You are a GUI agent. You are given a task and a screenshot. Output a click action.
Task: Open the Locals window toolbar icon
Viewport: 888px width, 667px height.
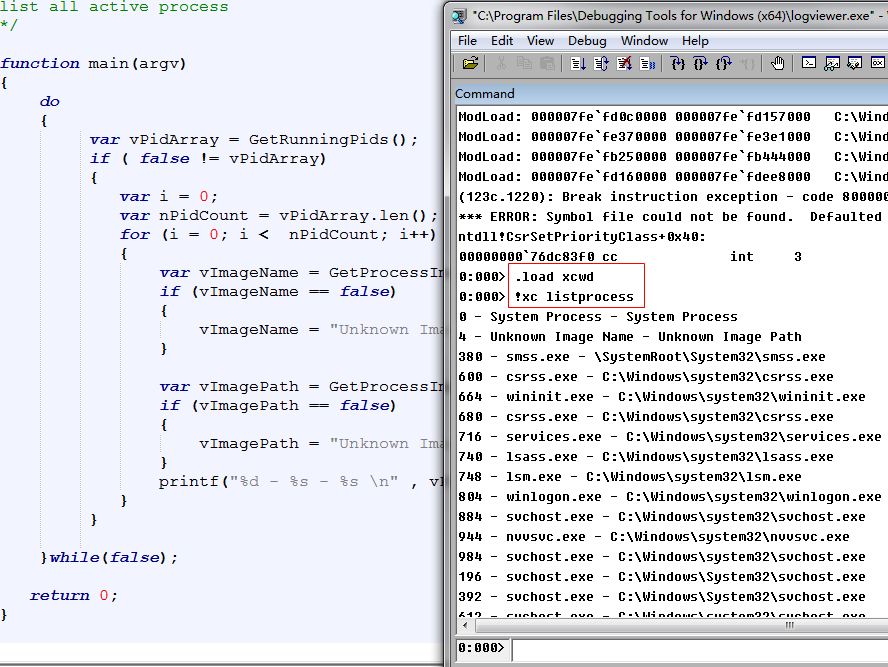[855, 63]
